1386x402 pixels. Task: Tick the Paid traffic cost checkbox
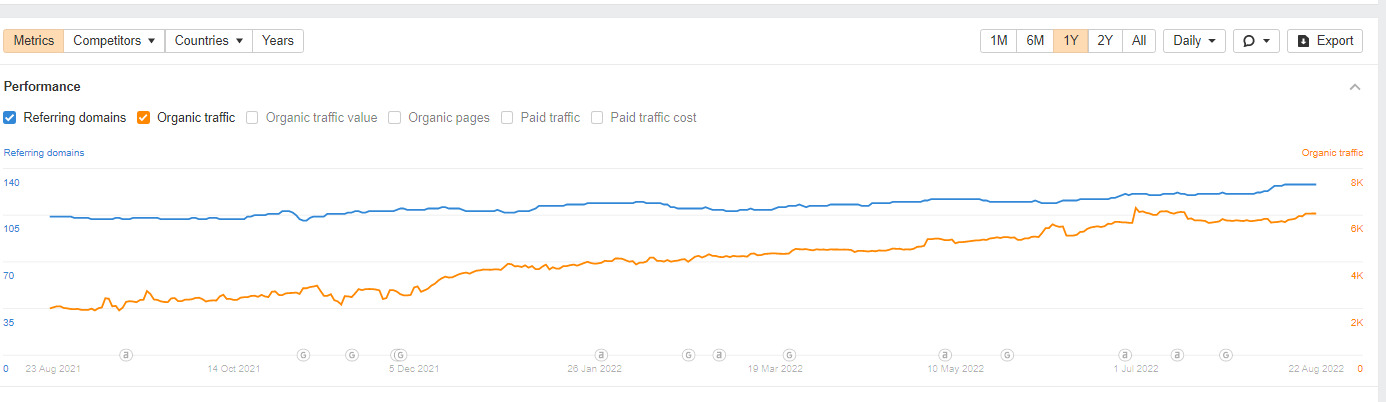(x=597, y=117)
